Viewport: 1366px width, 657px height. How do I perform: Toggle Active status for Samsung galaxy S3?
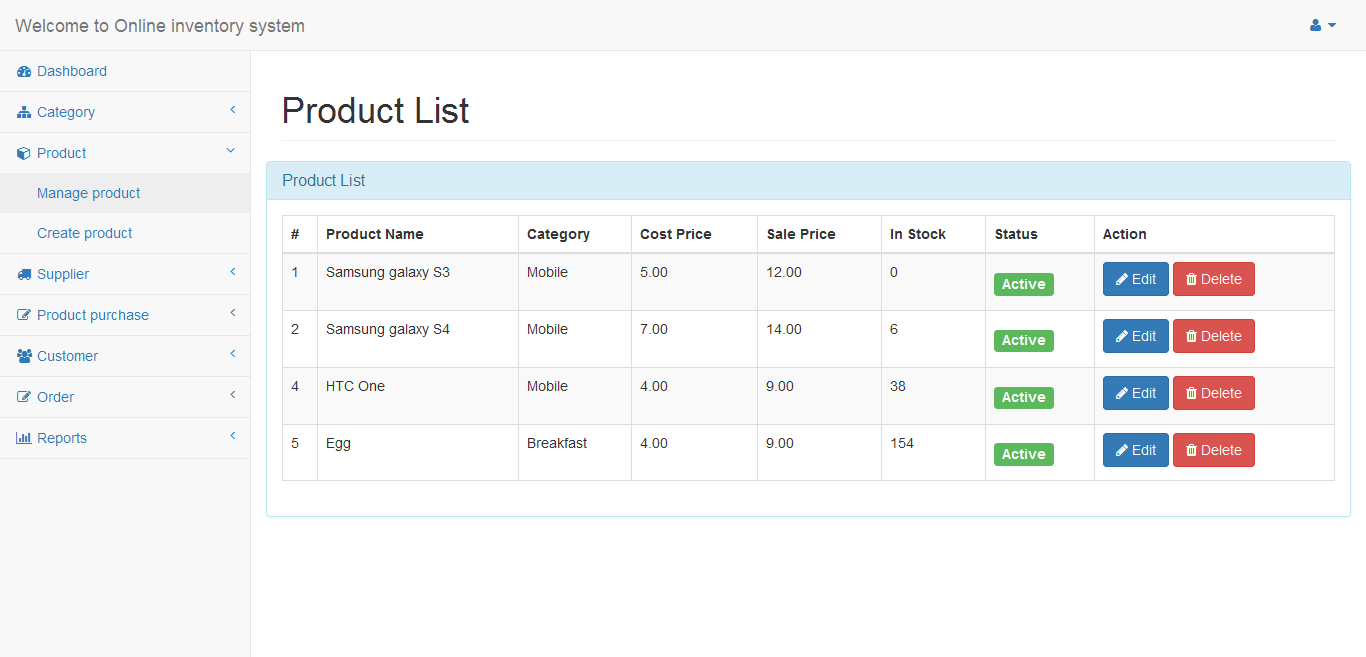coord(1023,284)
